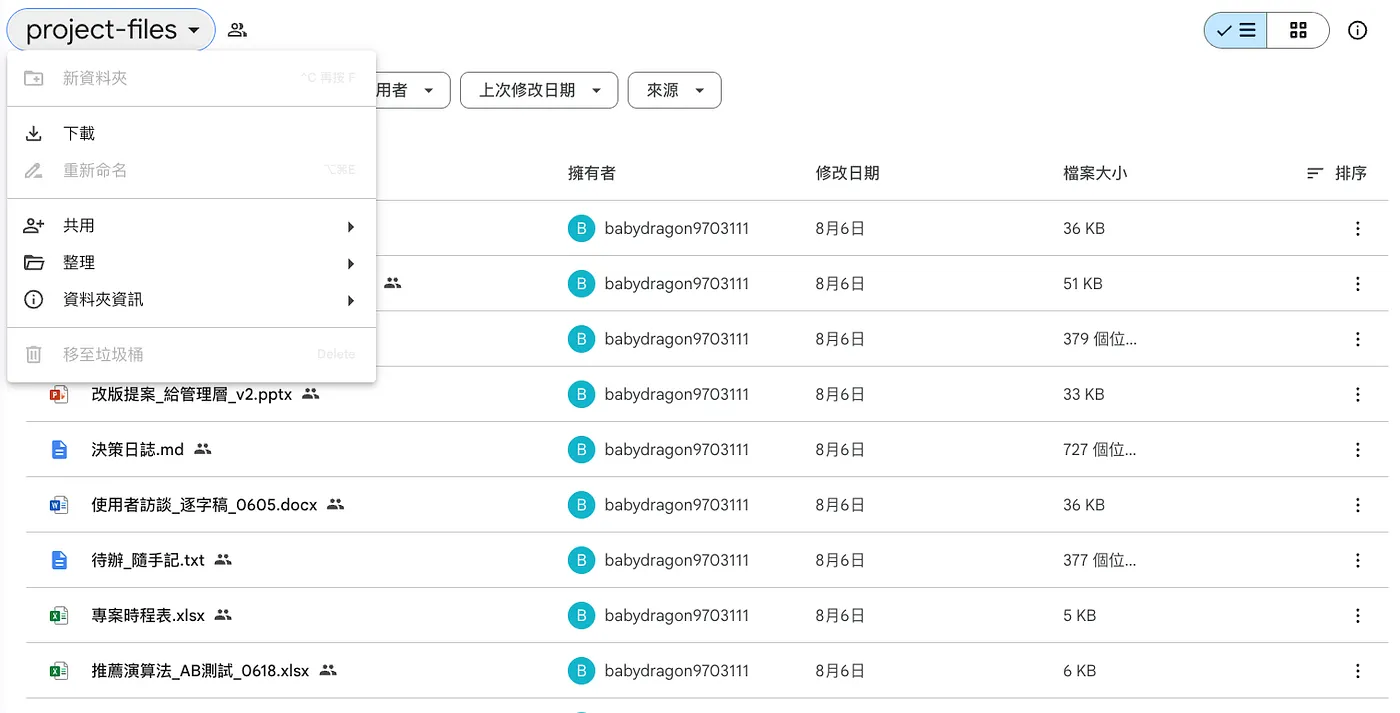Click the 擁有者 column header
Screen dimensions: 1400x713
pos(591,173)
